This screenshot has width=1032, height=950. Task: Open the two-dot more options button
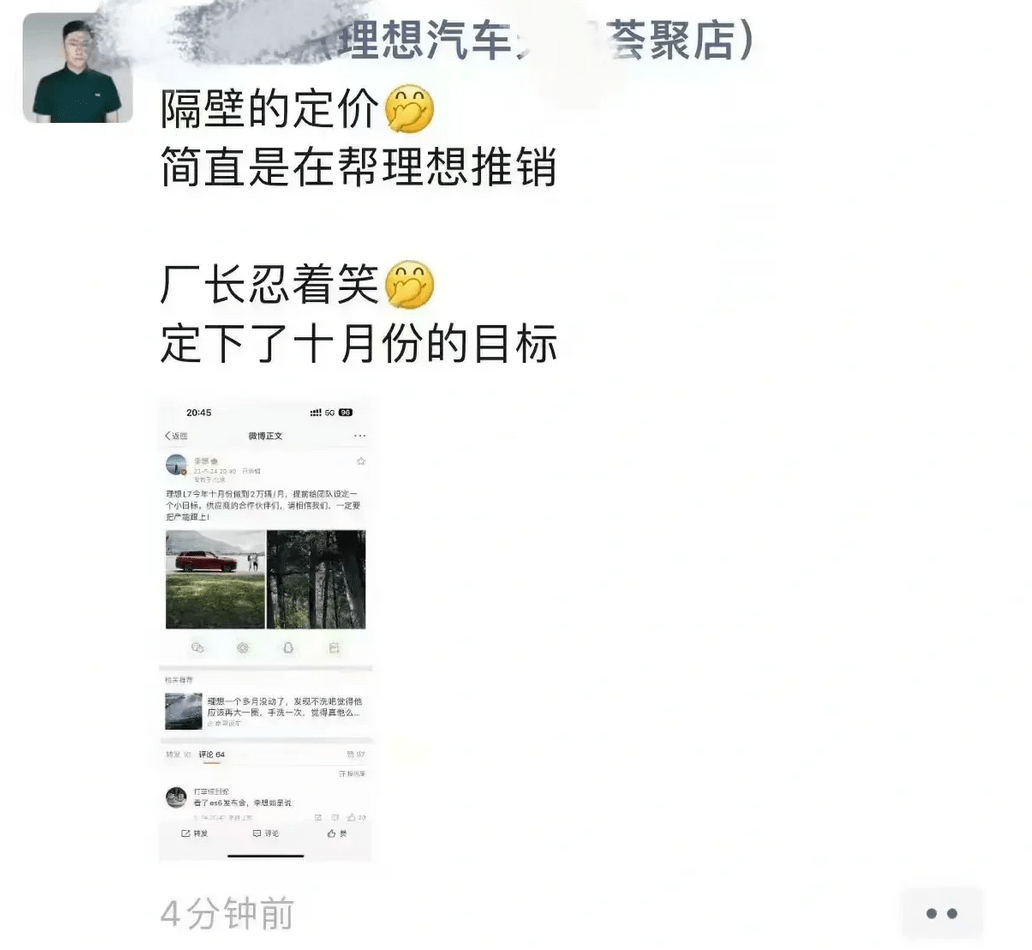coord(942,912)
